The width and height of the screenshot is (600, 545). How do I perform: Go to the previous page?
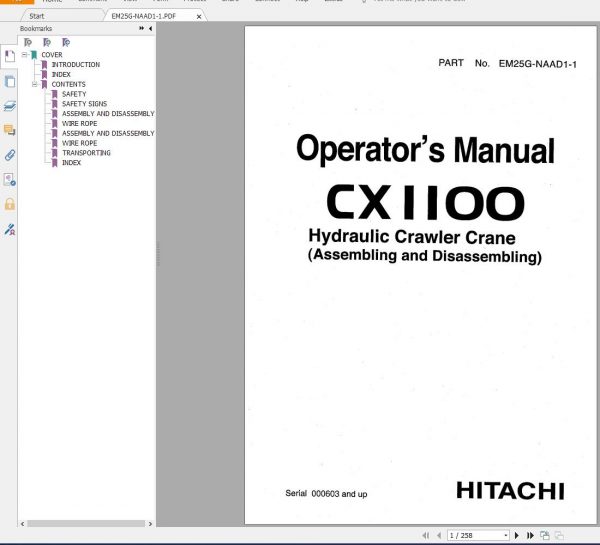439,535
